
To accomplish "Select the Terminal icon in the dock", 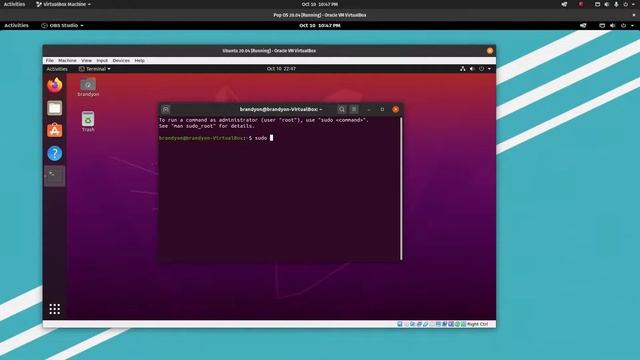I will click(55, 176).
